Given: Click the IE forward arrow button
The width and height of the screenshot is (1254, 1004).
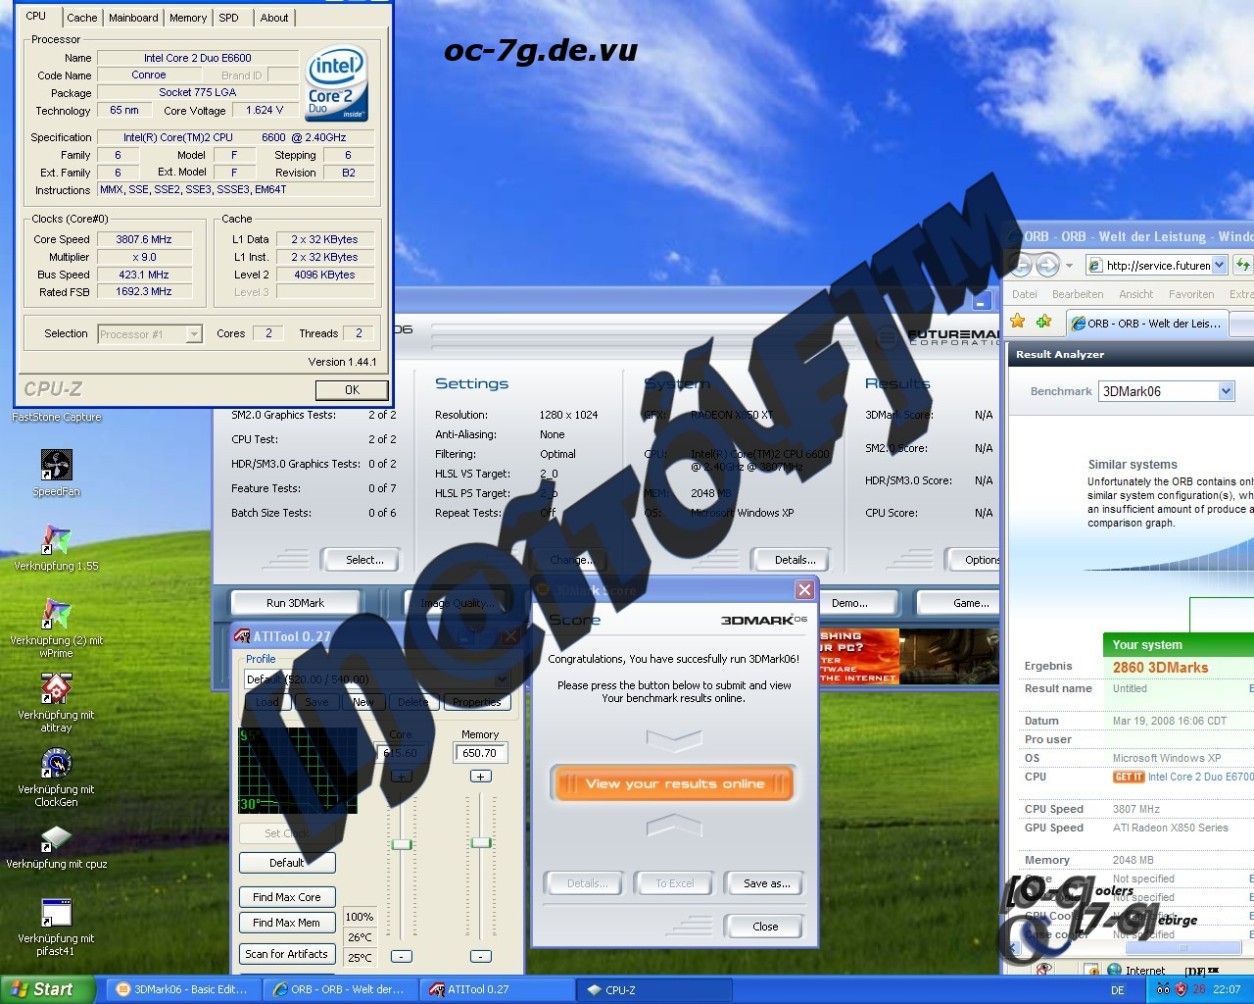Looking at the screenshot, I should point(1047,265).
